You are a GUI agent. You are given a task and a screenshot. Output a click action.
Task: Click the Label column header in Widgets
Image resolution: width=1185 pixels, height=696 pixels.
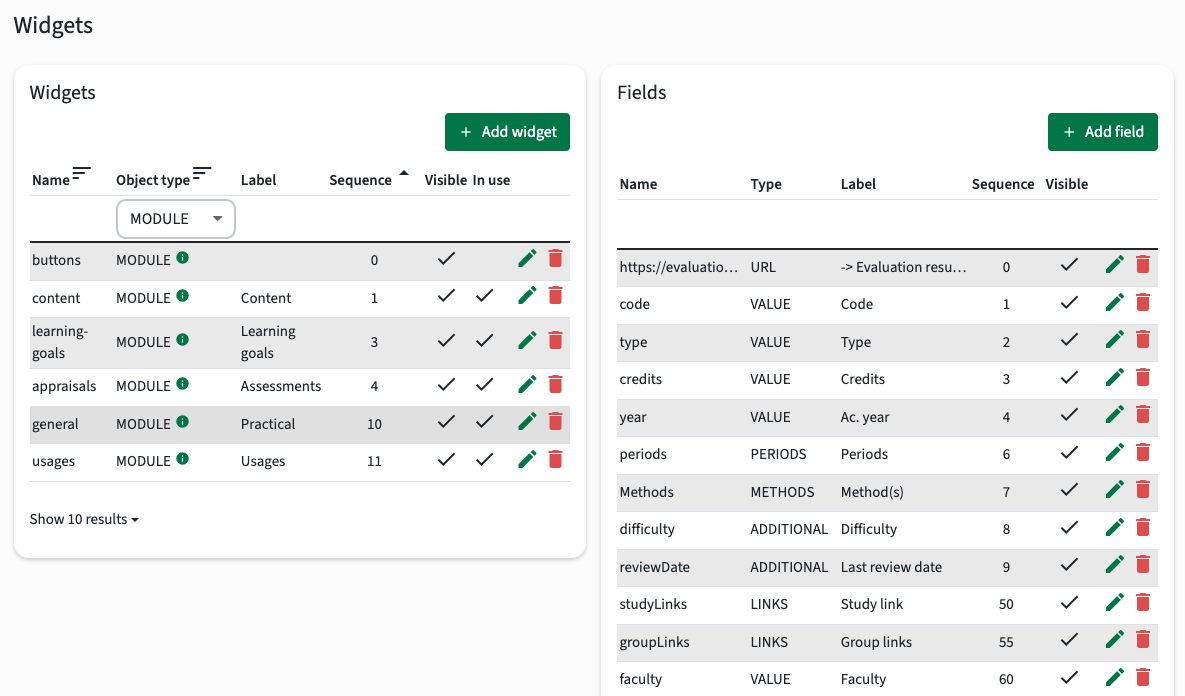click(258, 180)
